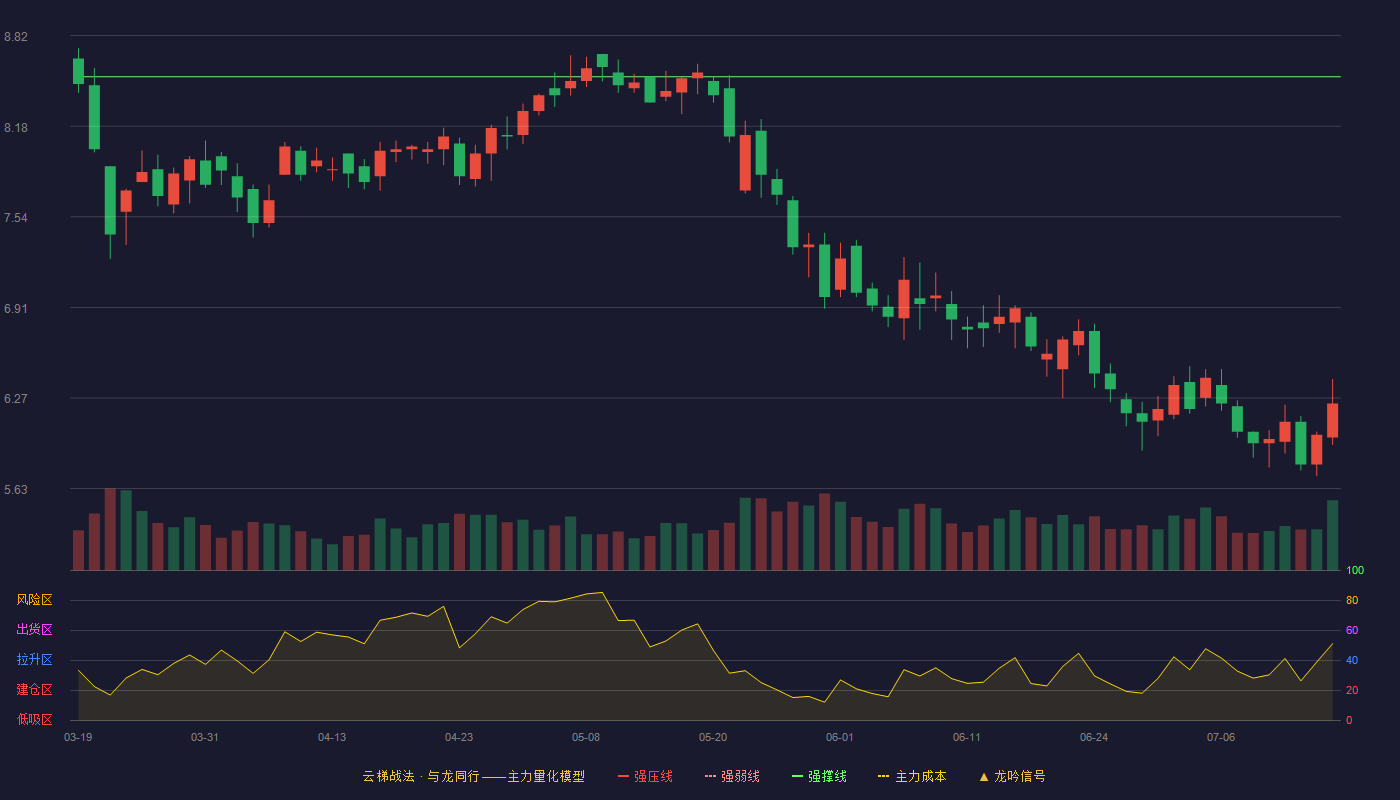Click the last red candlestick on the right
Viewport: 1400px width, 800px height.
[x=1332, y=420]
